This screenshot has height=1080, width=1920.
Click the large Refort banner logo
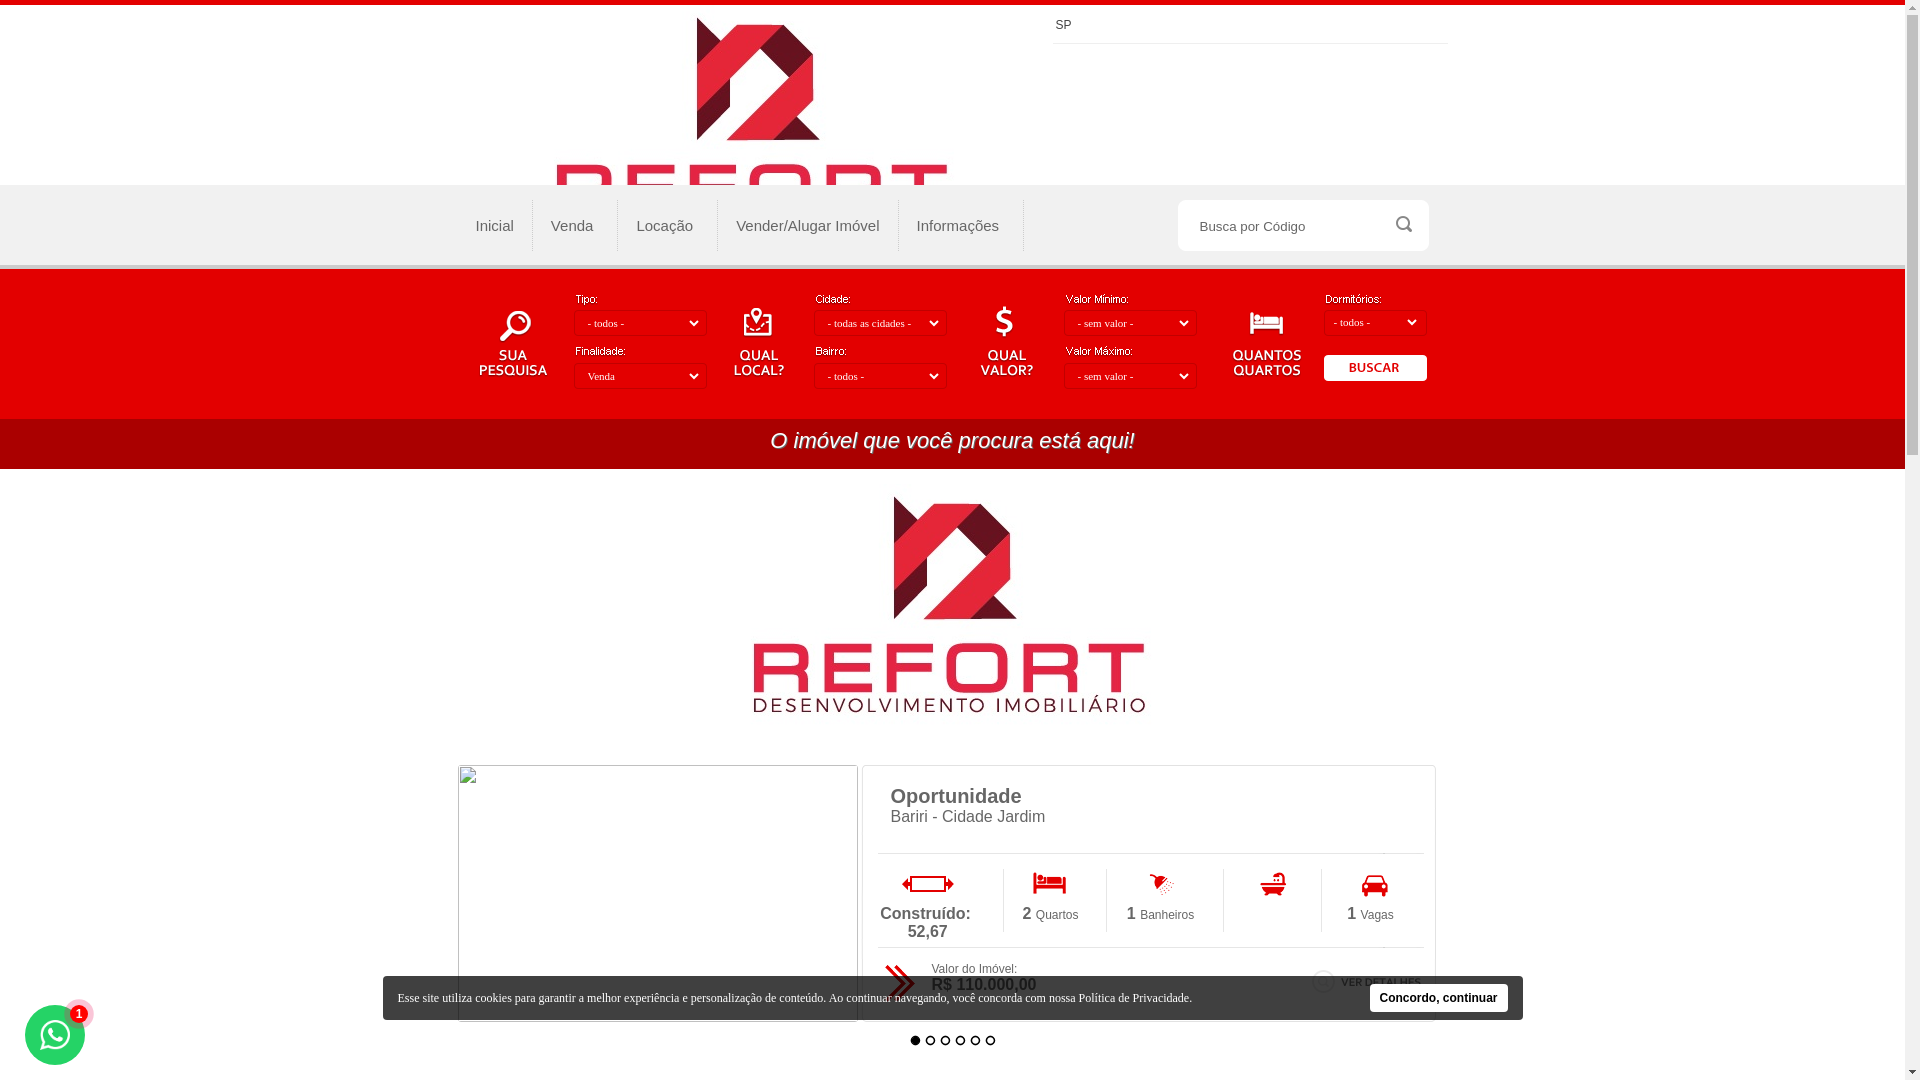[949, 604]
